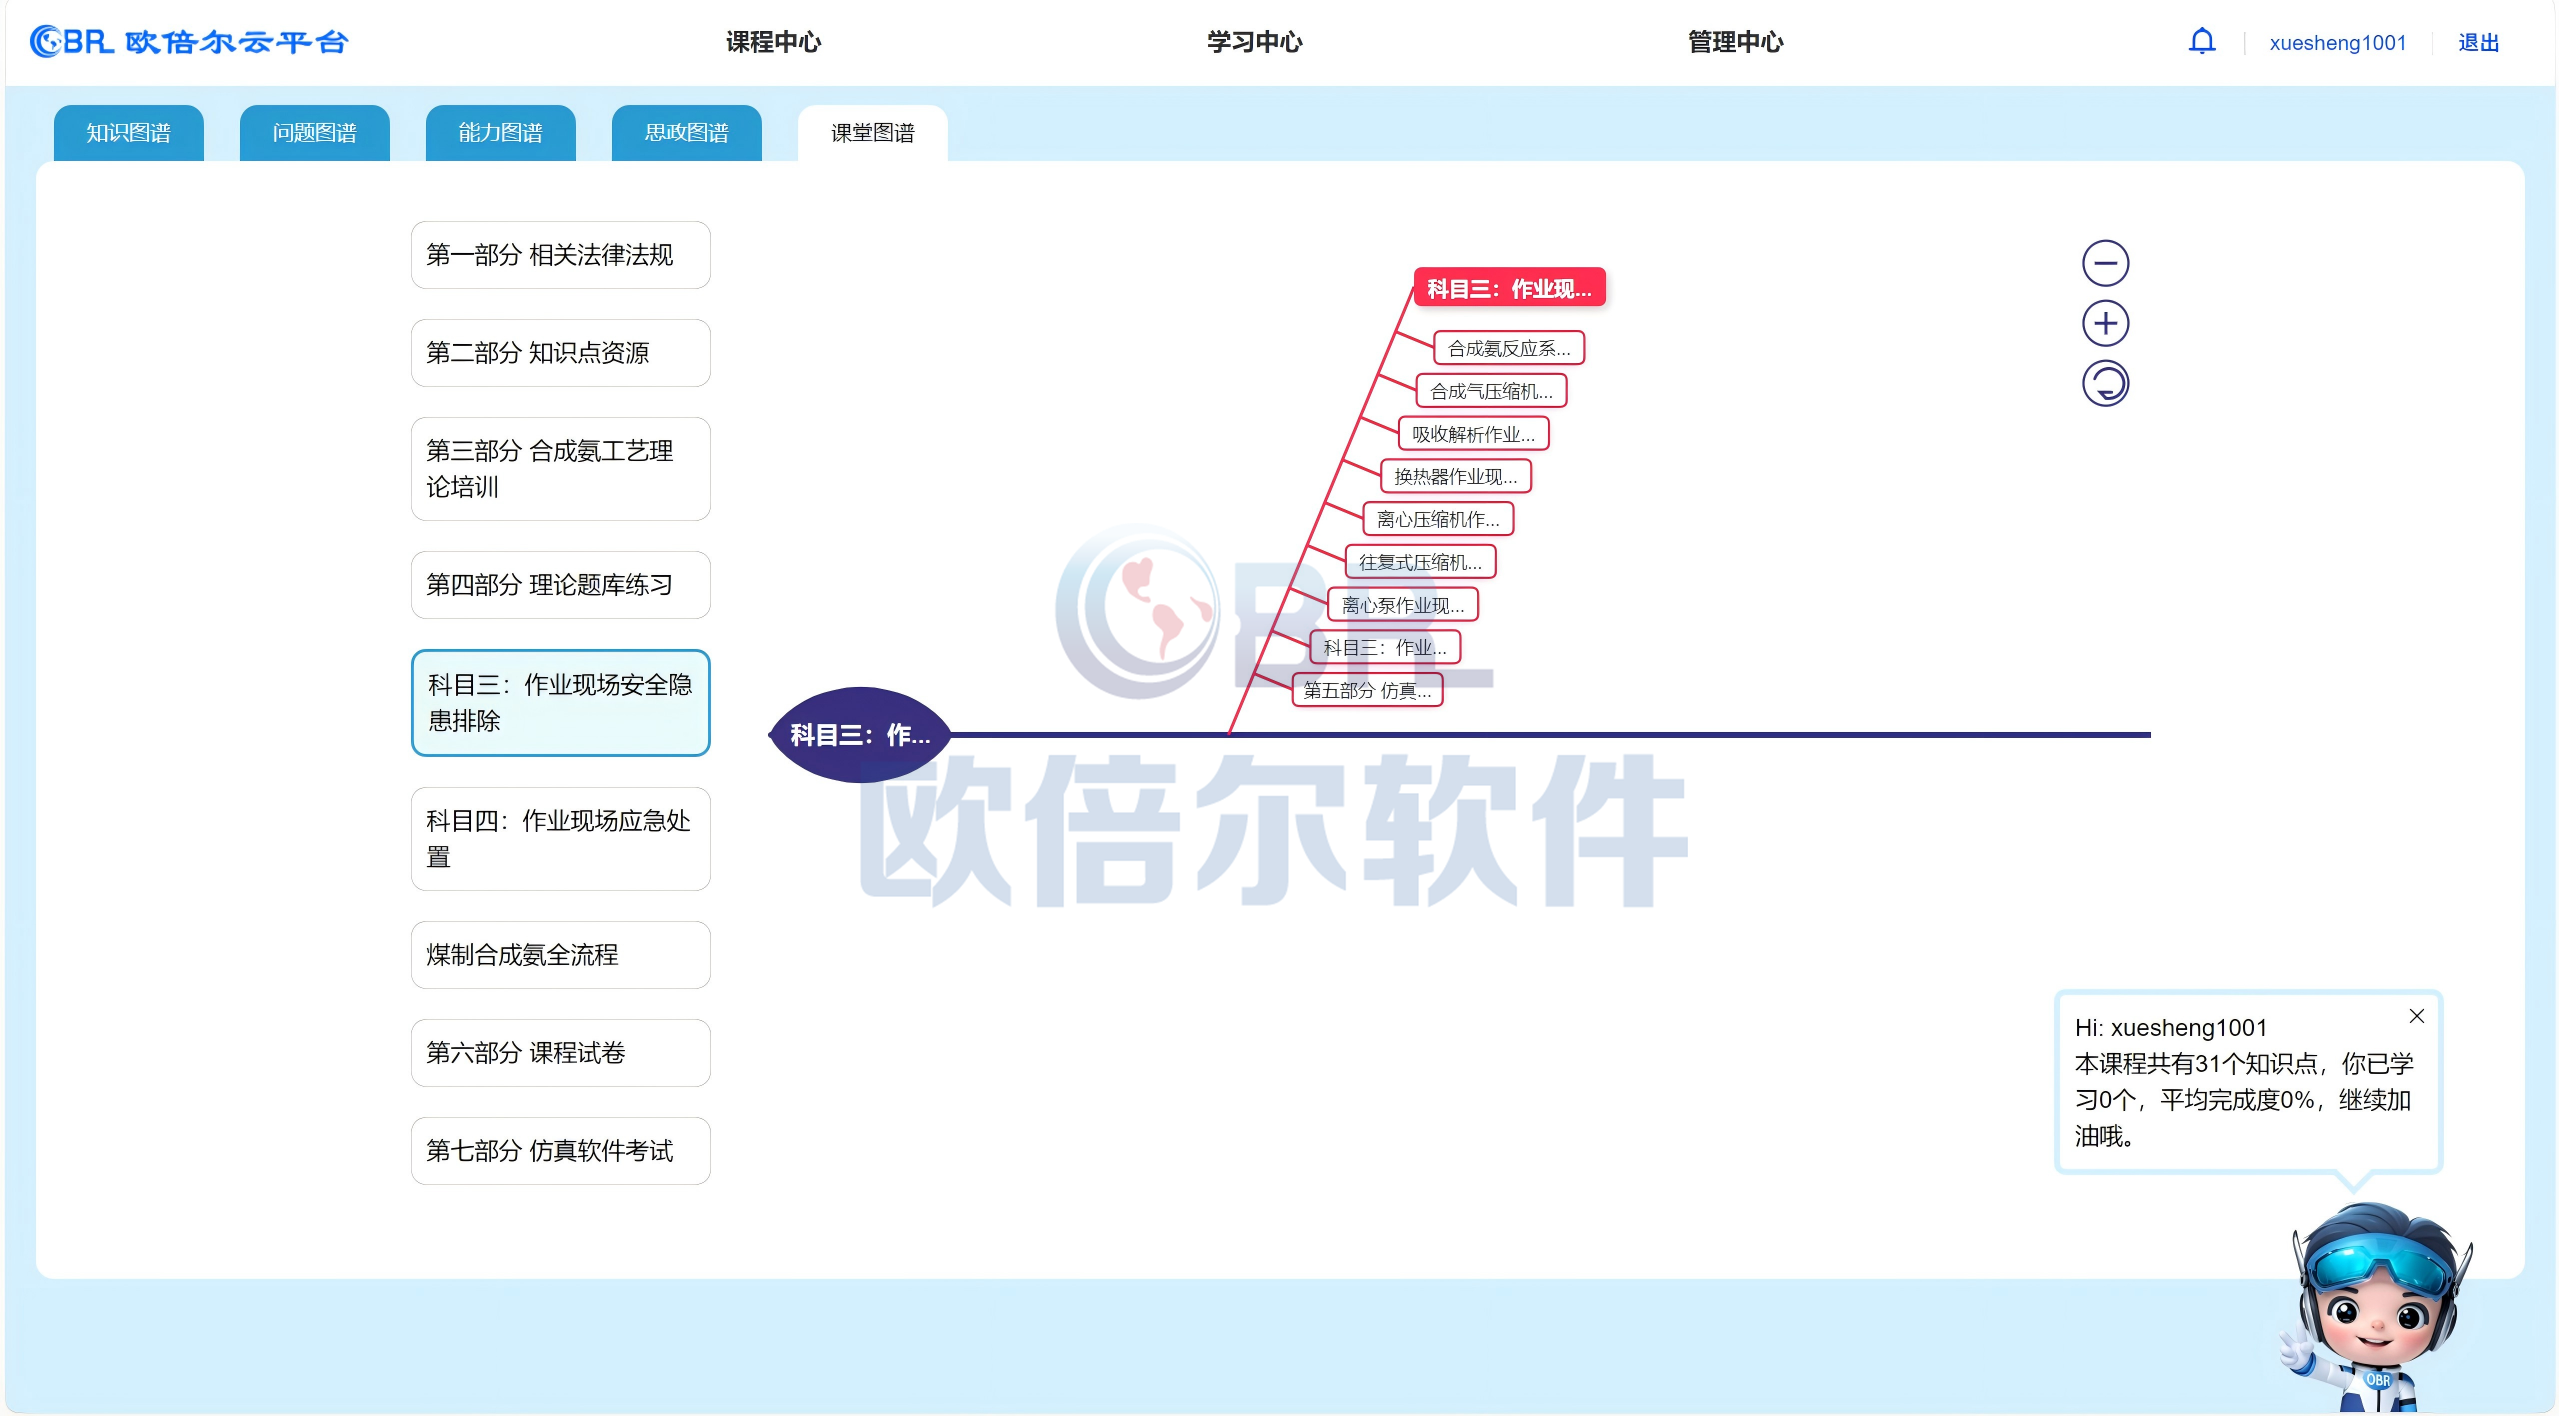Select 第一部分 相关法律法规 chapter
This screenshot has height=1416, width=2559.
tap(560, 255)
